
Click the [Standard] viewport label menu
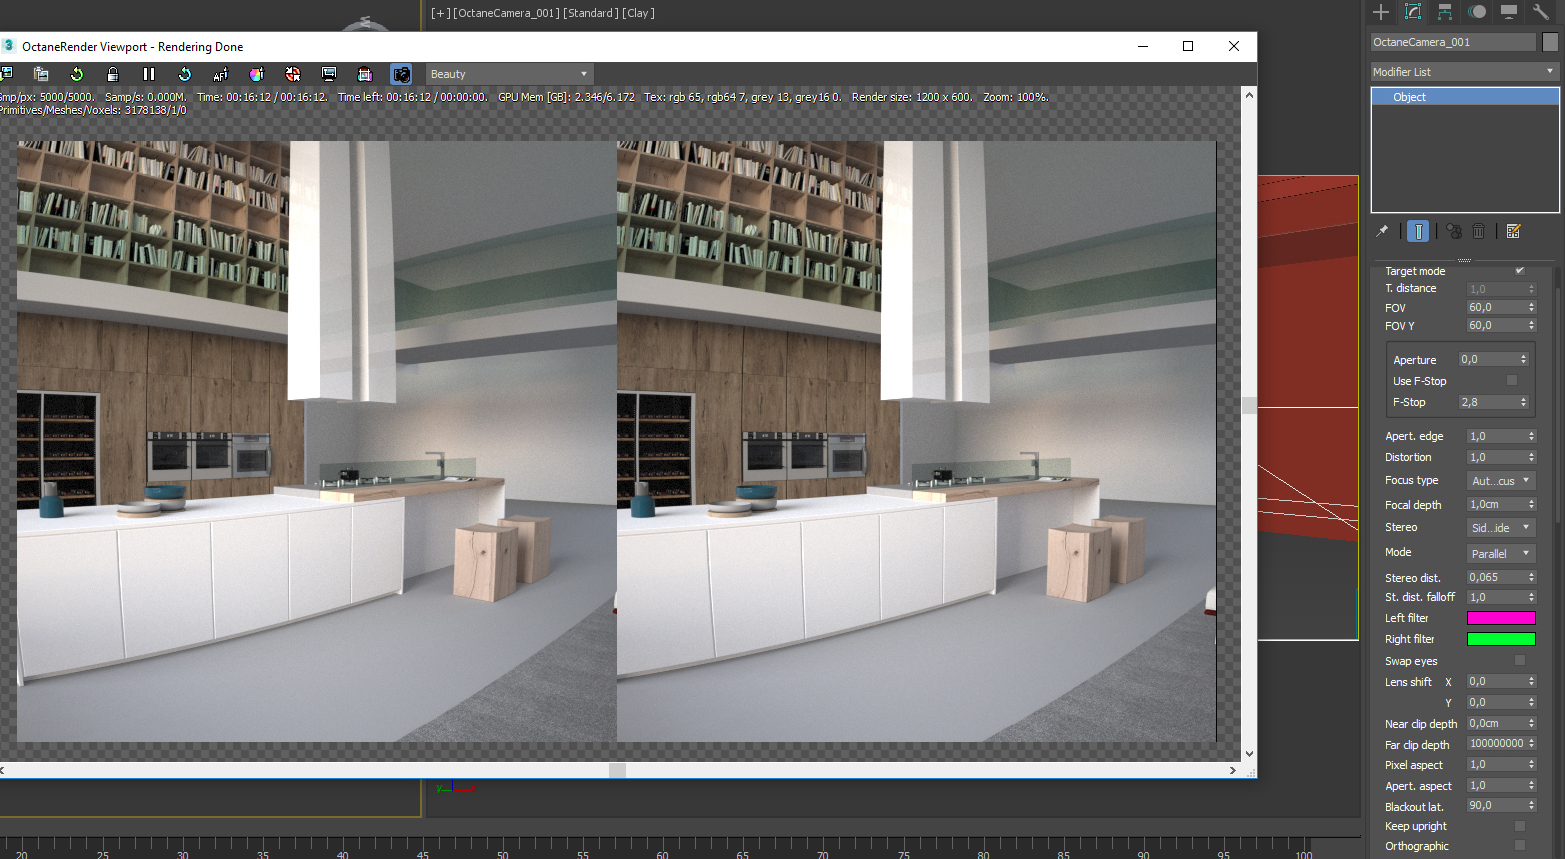[590, 13]
